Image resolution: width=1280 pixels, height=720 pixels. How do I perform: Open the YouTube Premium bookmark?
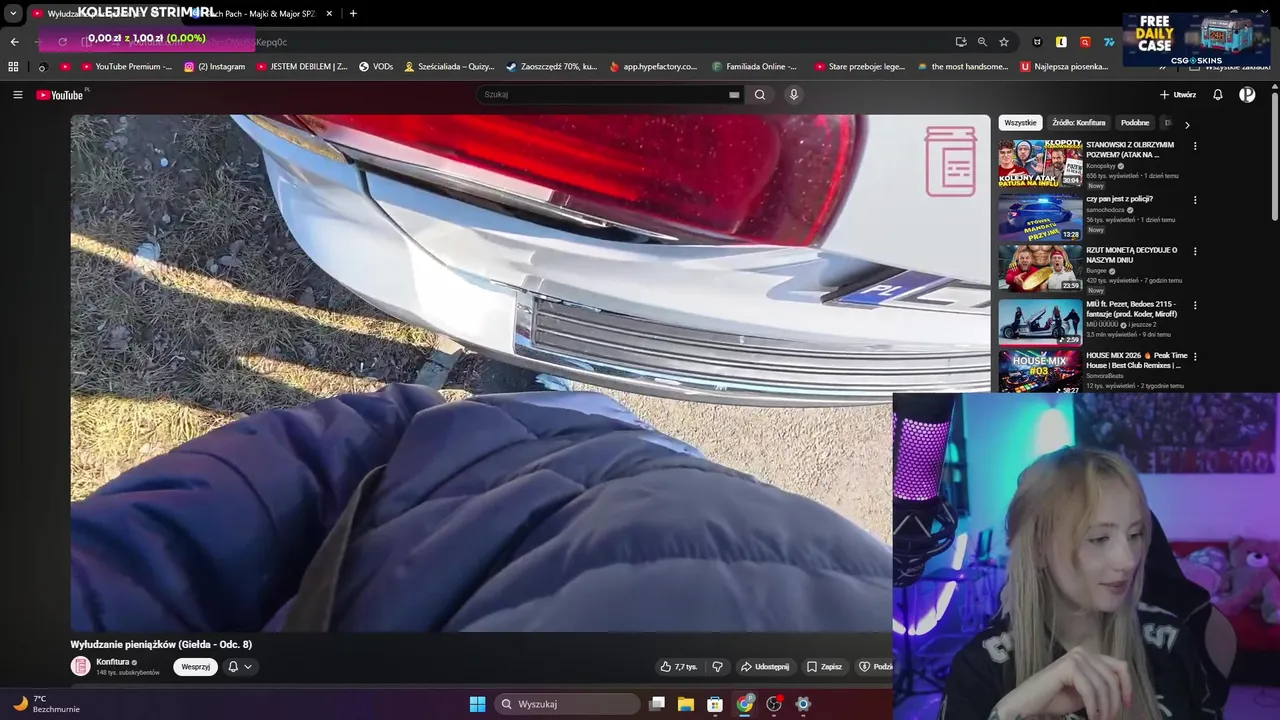(x=127, y=67)
